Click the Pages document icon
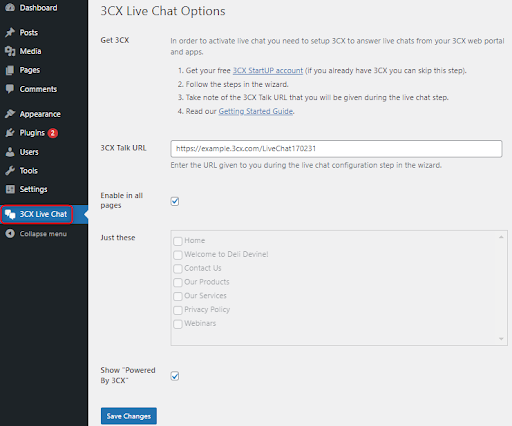 [10, 70]
